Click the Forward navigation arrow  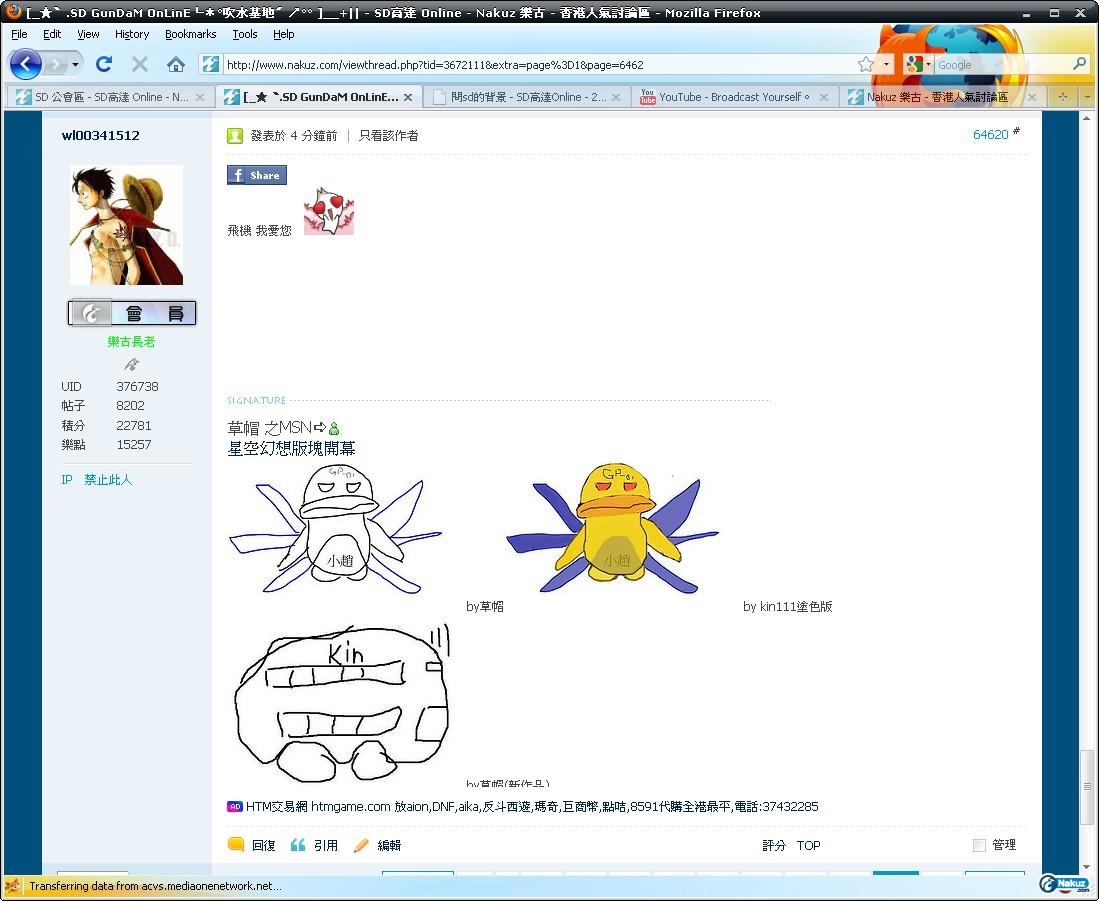(56, 64)
